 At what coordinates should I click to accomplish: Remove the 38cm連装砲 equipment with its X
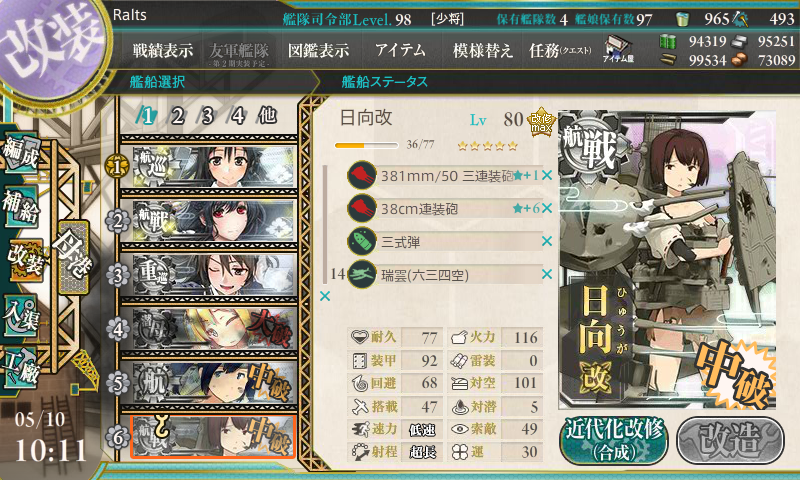click(547, 208)
